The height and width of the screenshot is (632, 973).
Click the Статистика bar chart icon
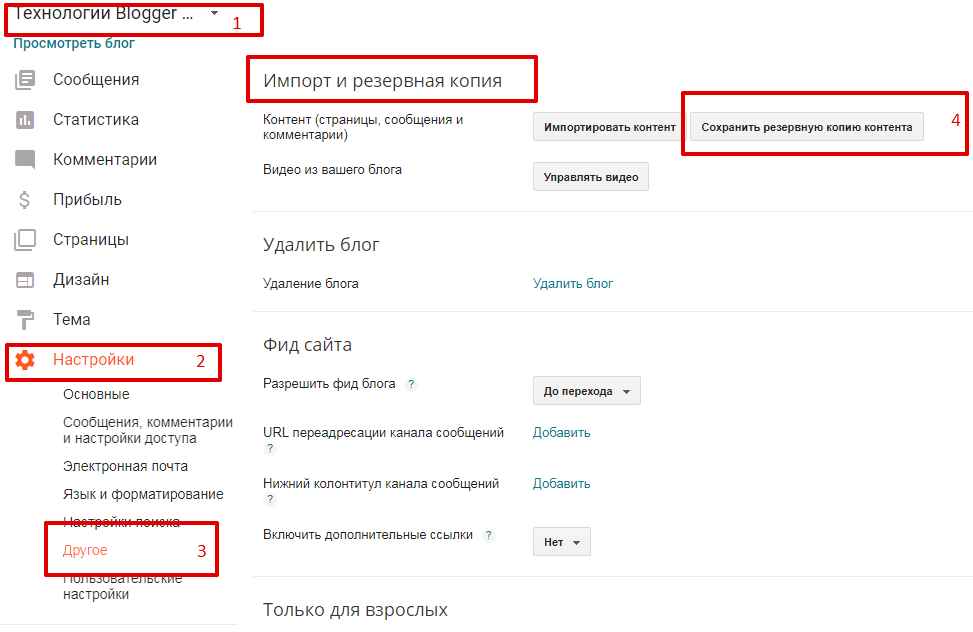(25, 120)
